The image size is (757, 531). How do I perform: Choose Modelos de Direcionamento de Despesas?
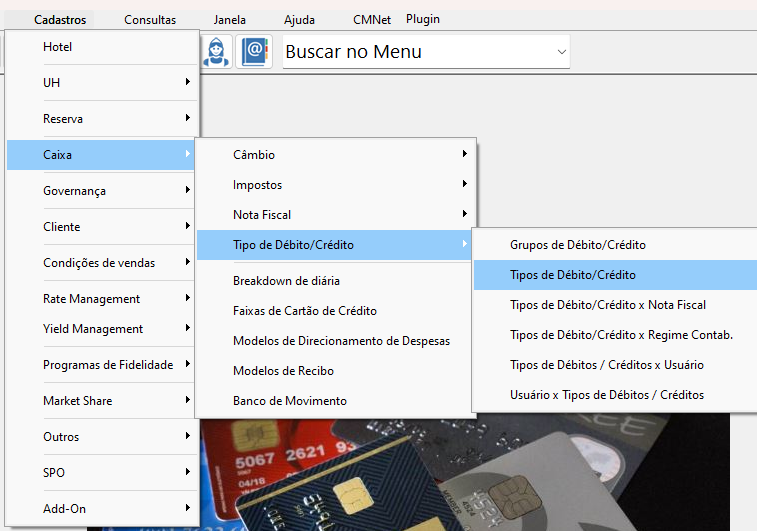(336, 341)
